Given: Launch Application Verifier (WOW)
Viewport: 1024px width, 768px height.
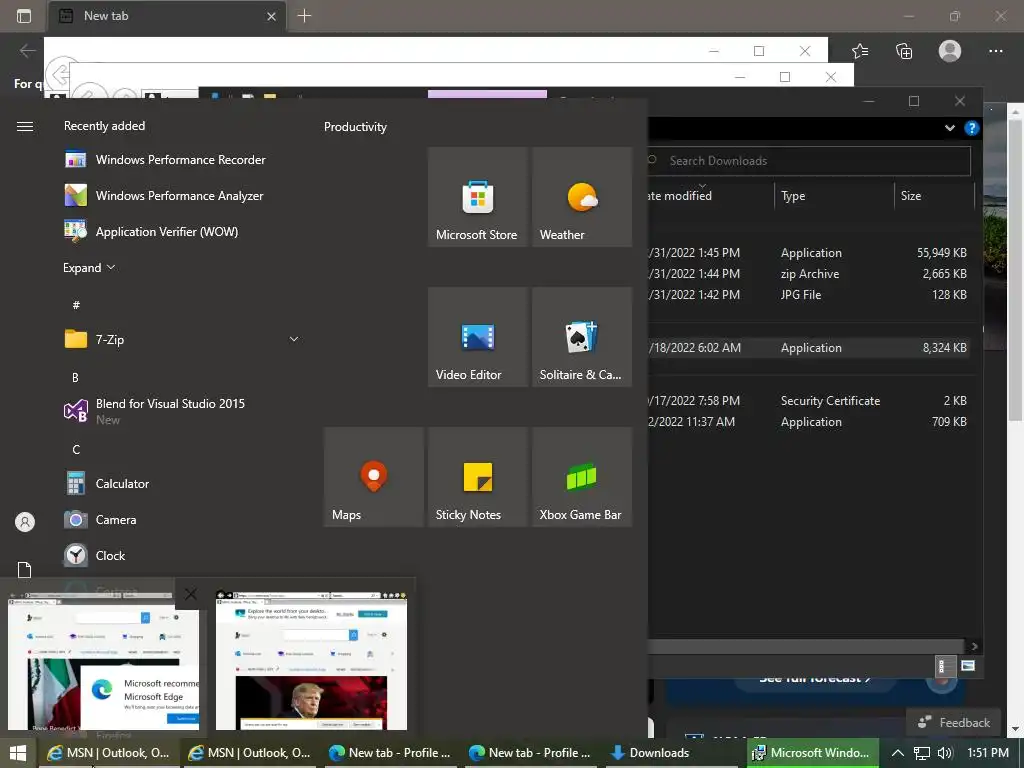Looking at the screenshot, I should (x=180, y=231).
